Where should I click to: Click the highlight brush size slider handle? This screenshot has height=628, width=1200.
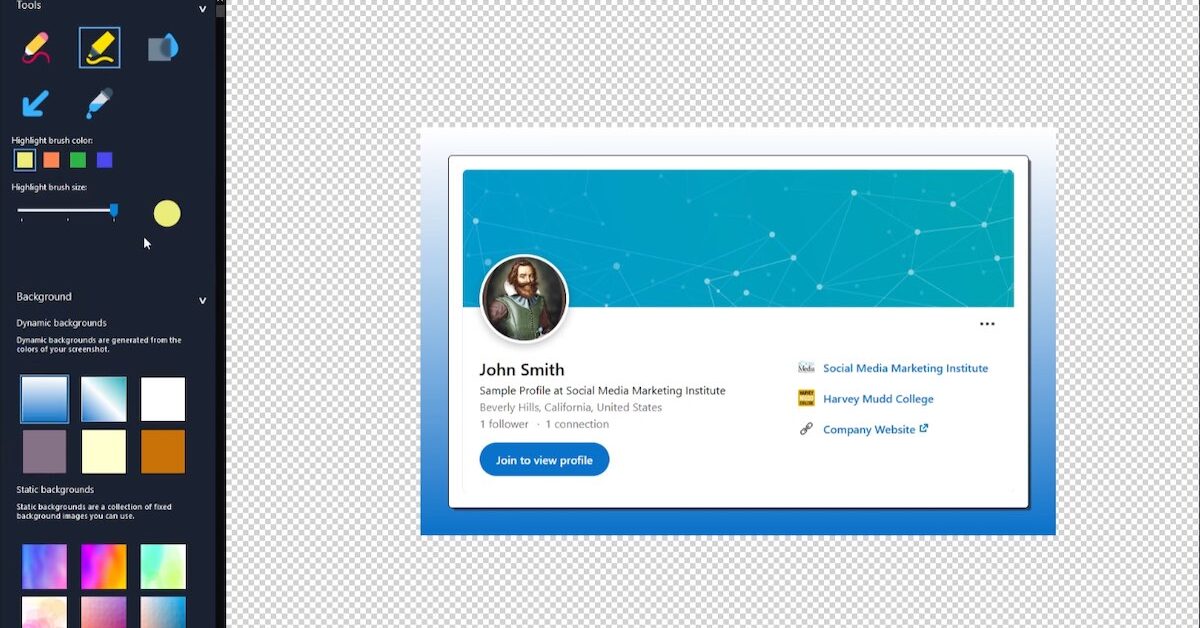[114, 210]
